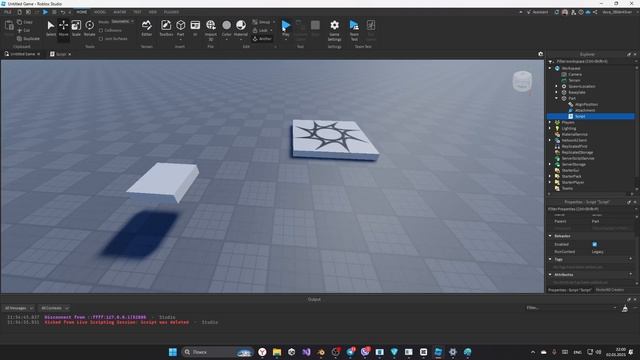The height and width of the screenshot is (360, 640).
Task: Expand the Players service node
Action: [550, 122]
